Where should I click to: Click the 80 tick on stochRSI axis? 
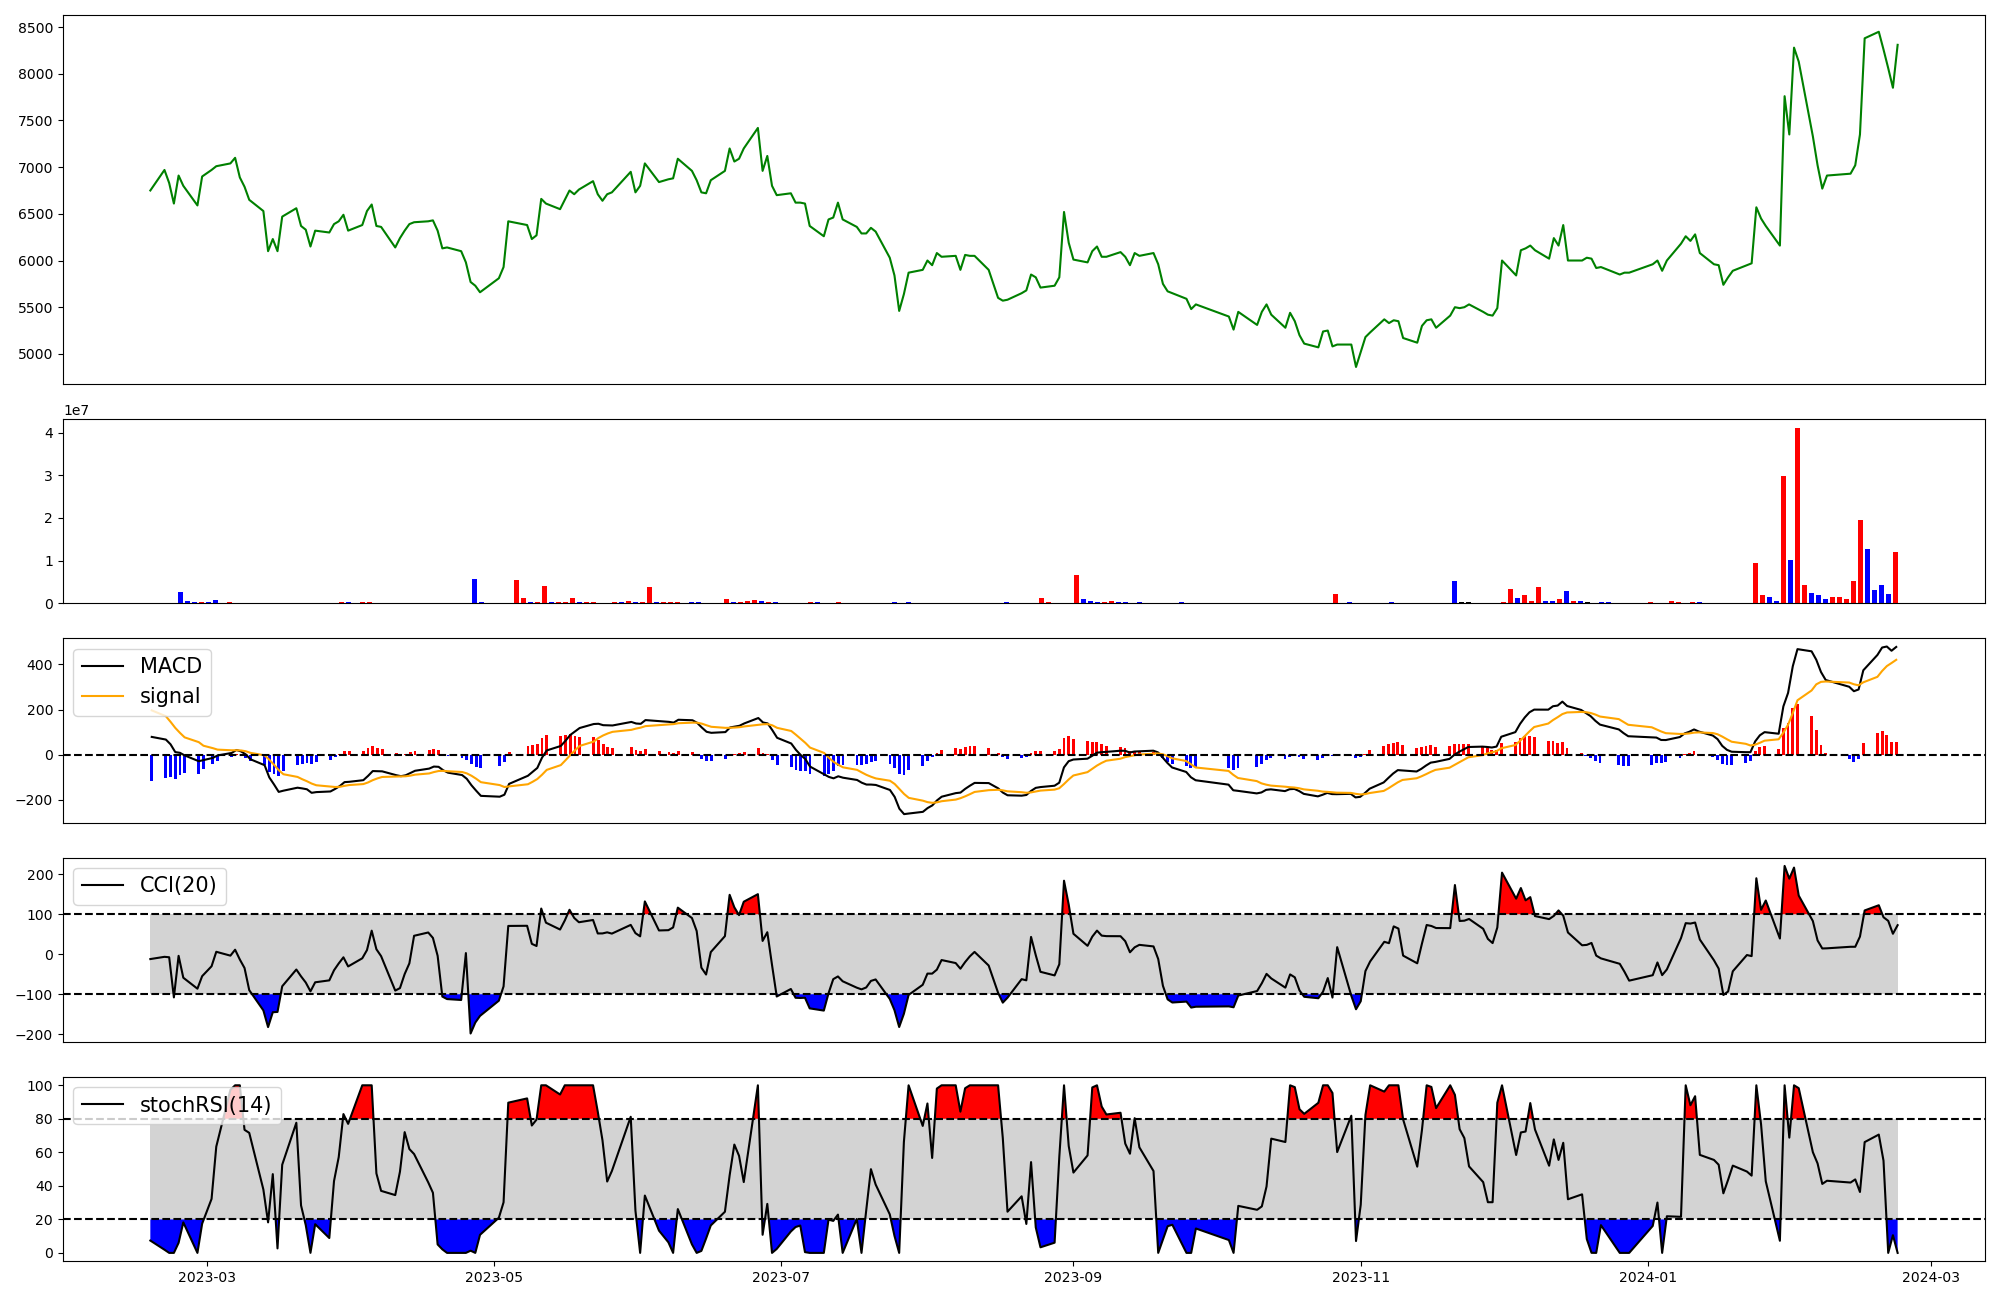44,1120
